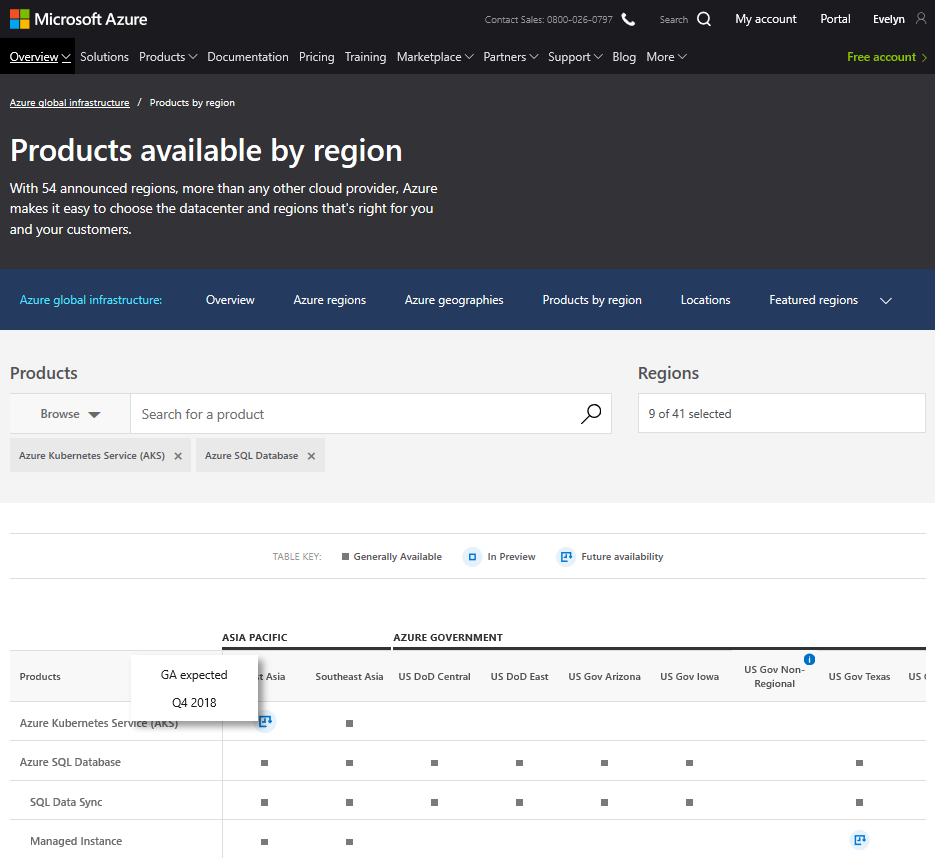This screenshot has height=858, width=935.
Task: Click the AKS future availability icon for East Asia
Action: coord(265,721)
